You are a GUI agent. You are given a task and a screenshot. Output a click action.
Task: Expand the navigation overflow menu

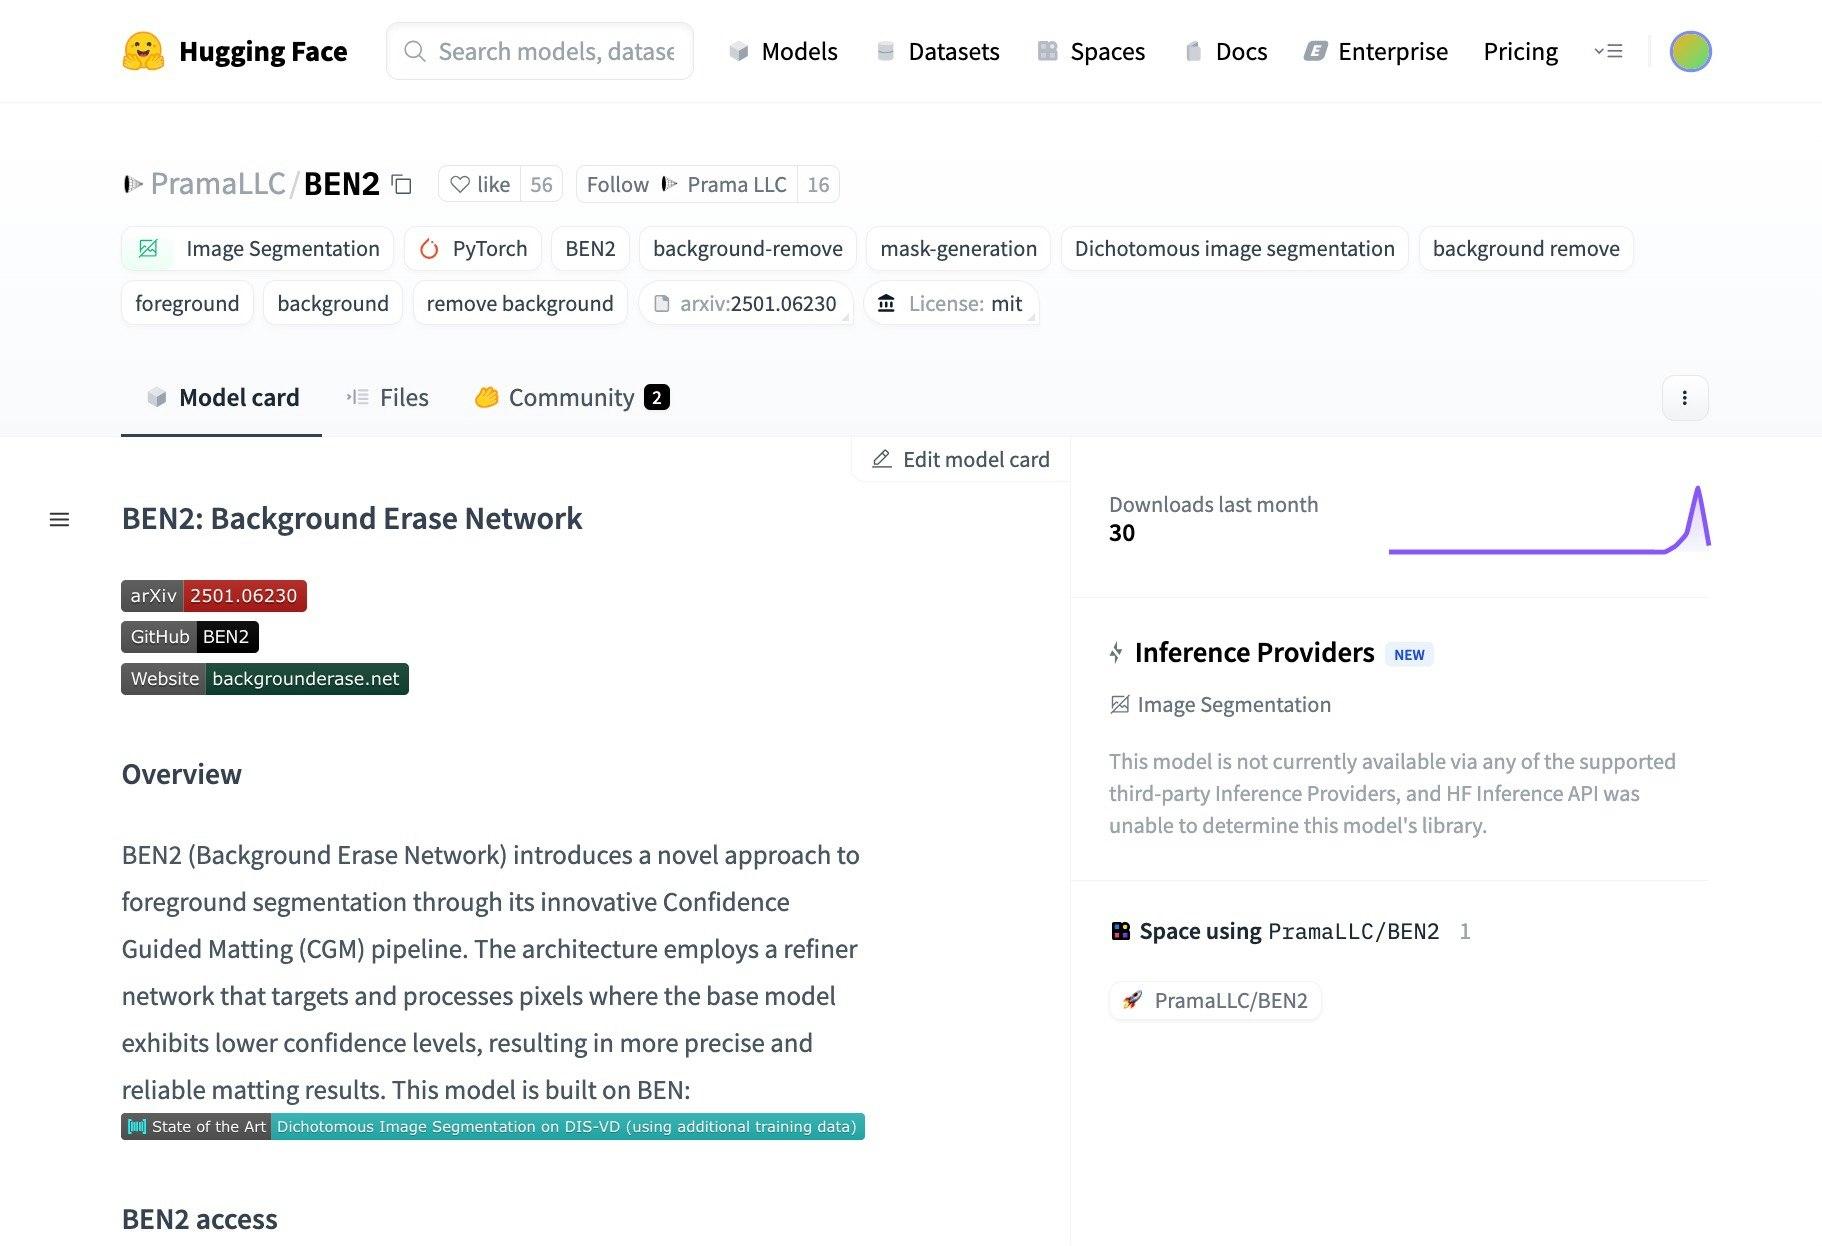coord(1608,51)
